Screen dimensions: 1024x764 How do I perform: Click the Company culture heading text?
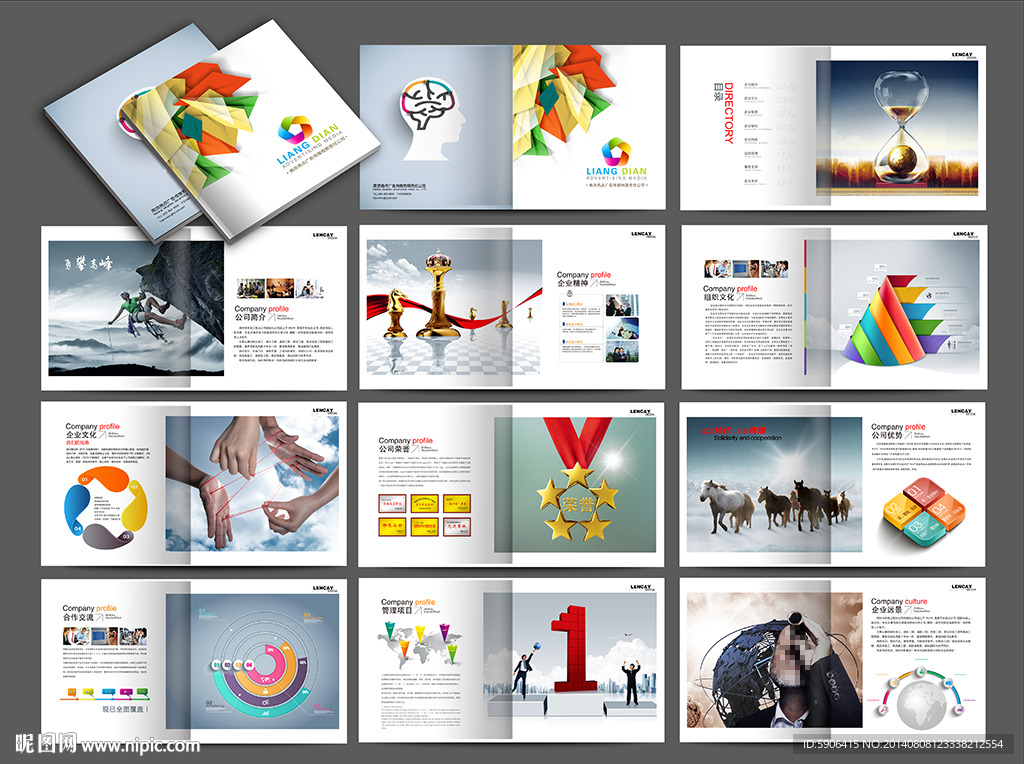899,601
